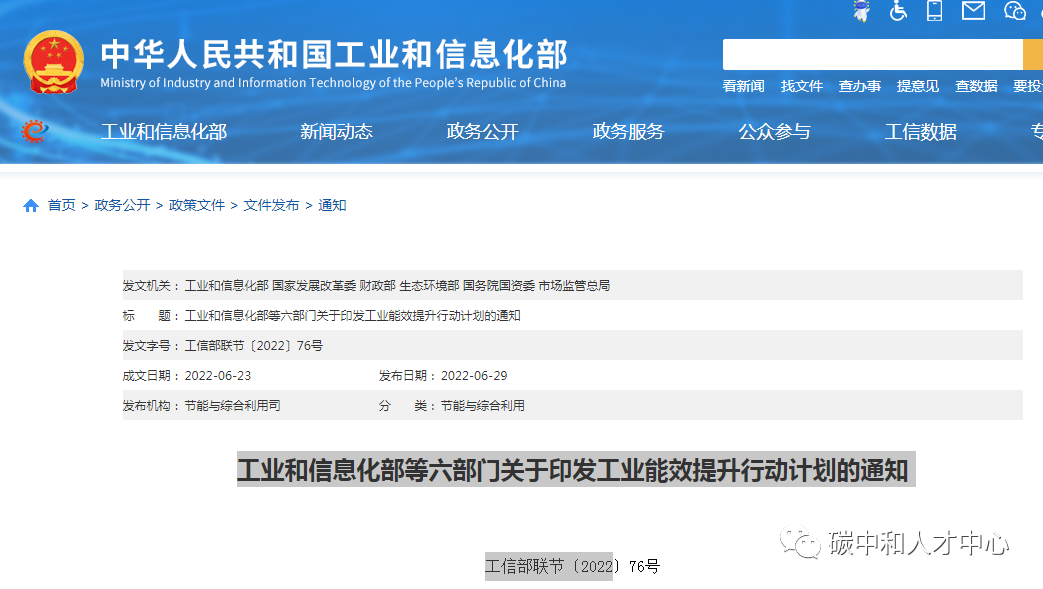Click the national emblem site logo
The height and width of the screenshot is (589, 1043).
click(52, 62)
